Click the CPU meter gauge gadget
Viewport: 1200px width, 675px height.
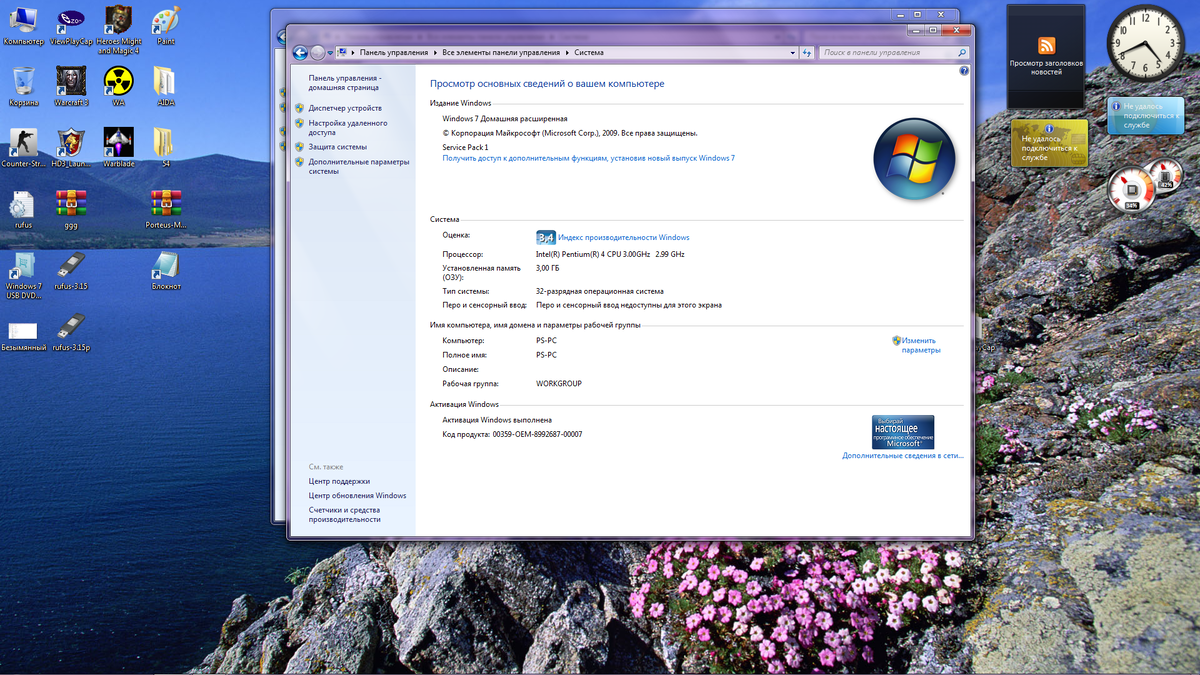coord(1131,189)
